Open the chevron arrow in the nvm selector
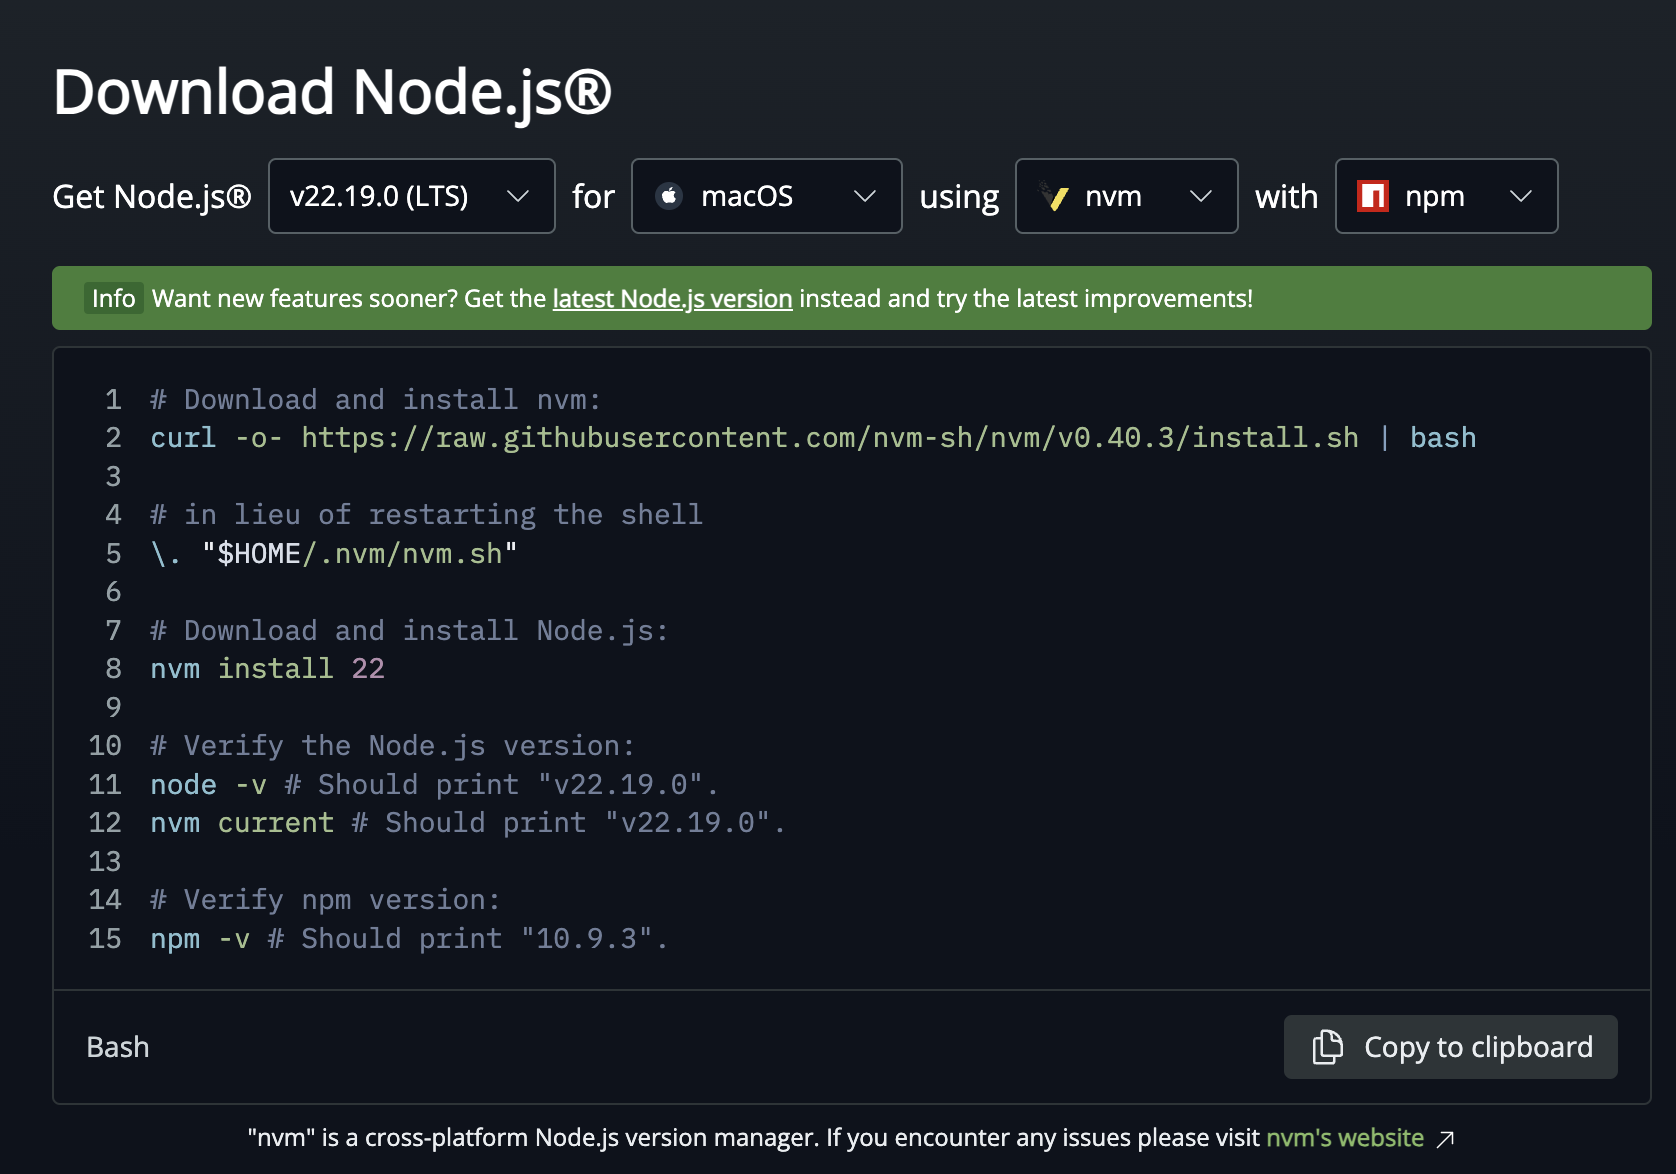The width and height of the screenshot is (1676, 1174). tap(1200, 196)
